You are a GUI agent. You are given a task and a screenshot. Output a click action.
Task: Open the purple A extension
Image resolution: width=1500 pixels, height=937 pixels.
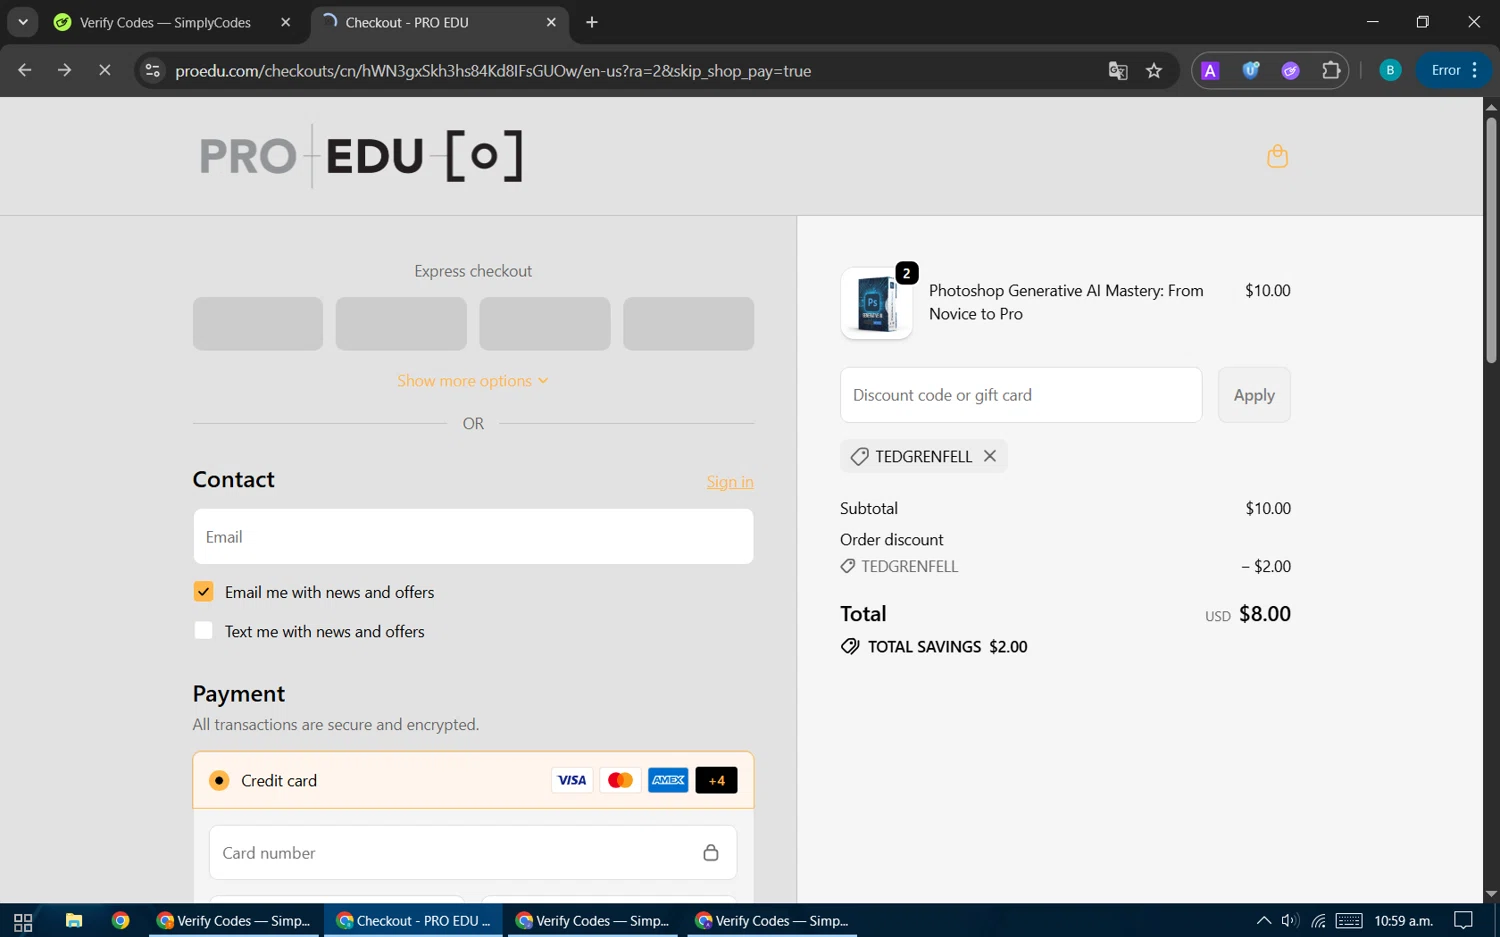click(1210, 70)
